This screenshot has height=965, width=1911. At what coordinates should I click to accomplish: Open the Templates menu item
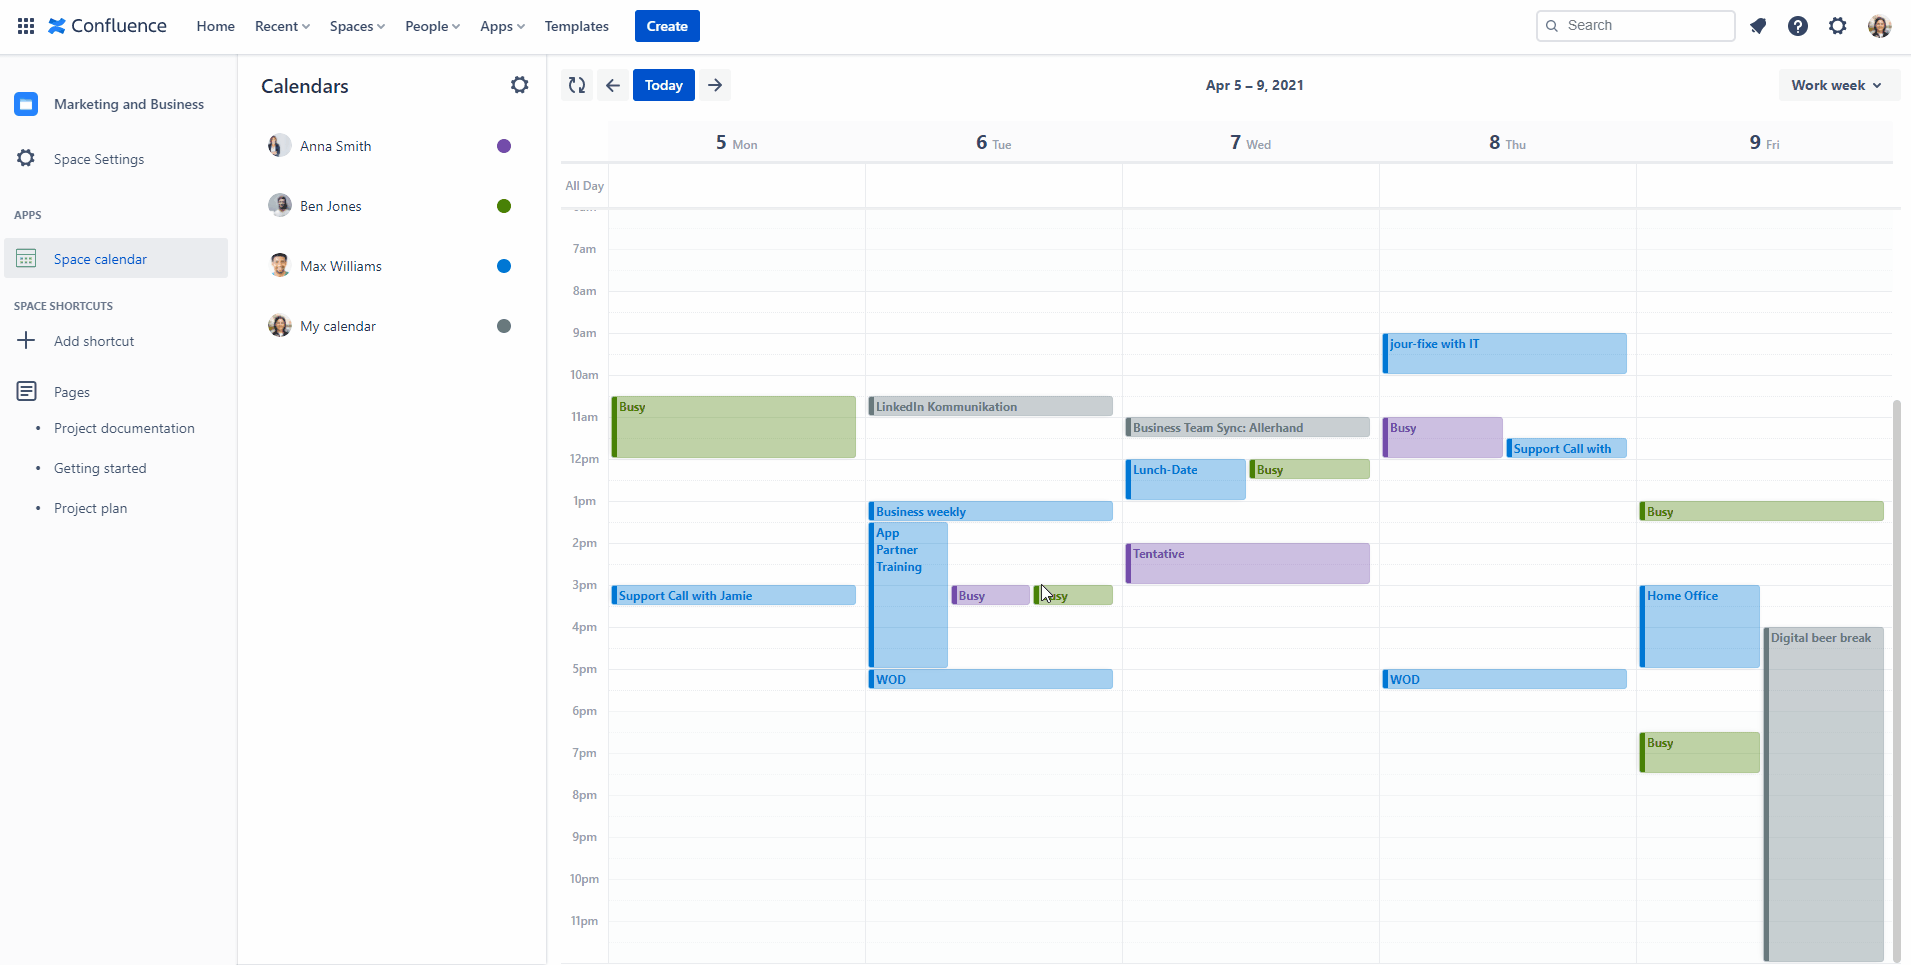(x=576, y=25)
